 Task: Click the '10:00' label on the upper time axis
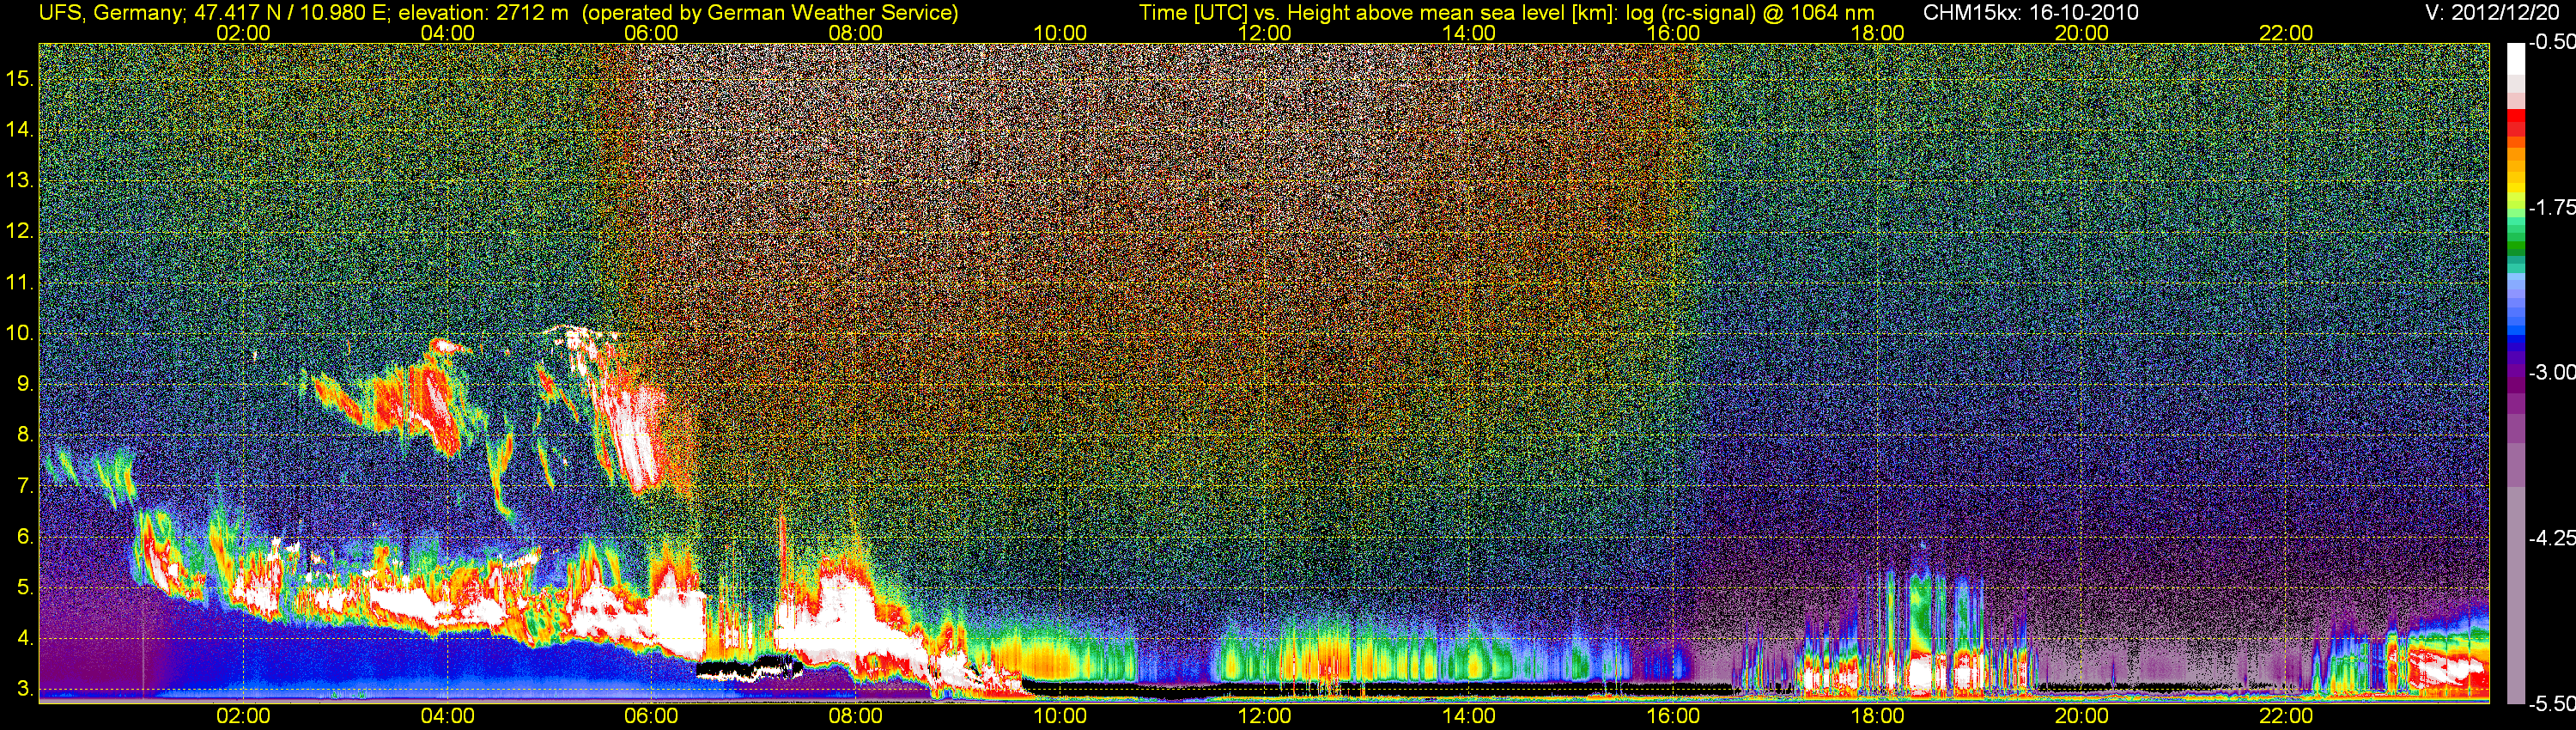tap(1060, 33)
